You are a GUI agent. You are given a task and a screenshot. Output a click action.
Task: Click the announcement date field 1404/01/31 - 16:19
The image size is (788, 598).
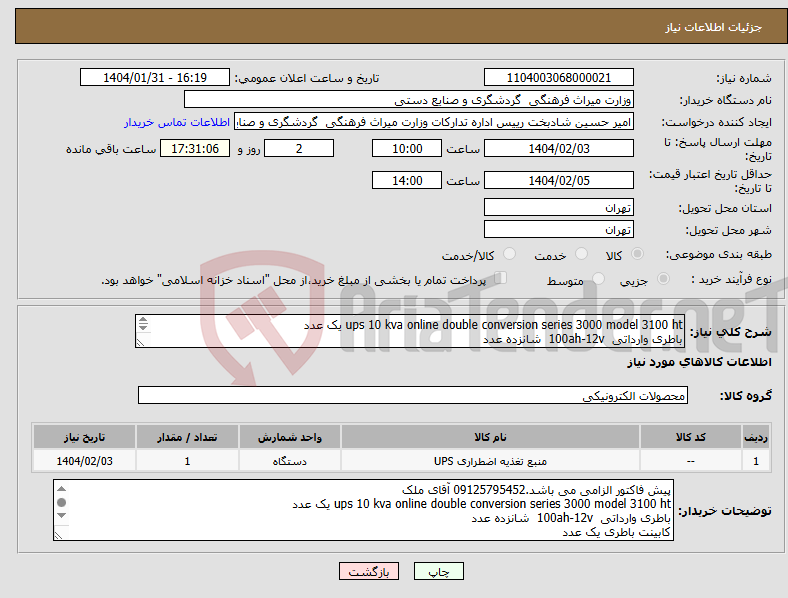click(155, 77)
